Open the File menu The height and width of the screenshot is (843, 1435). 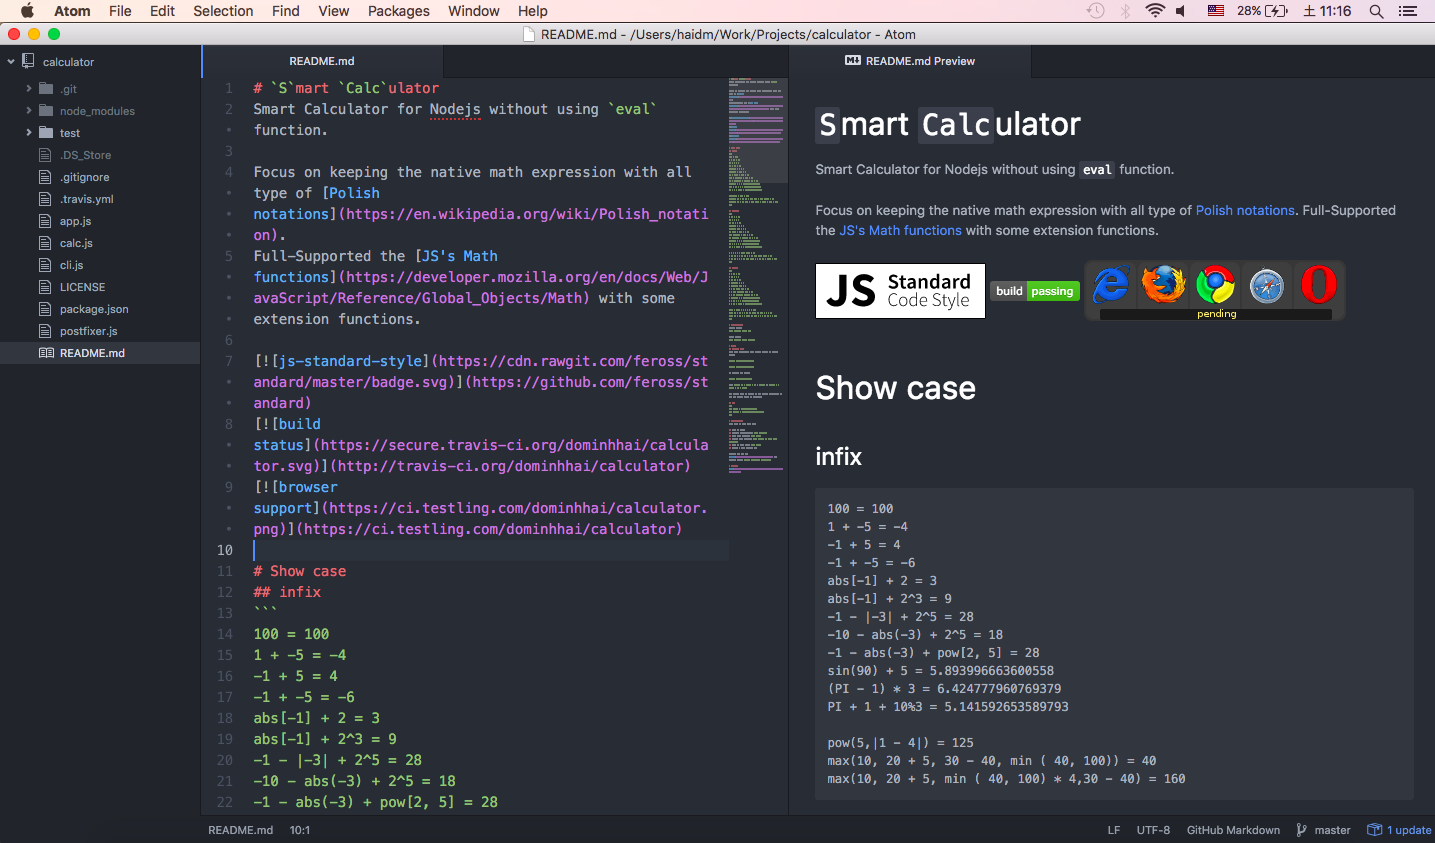pyautogui.click(x=120, y=11)
